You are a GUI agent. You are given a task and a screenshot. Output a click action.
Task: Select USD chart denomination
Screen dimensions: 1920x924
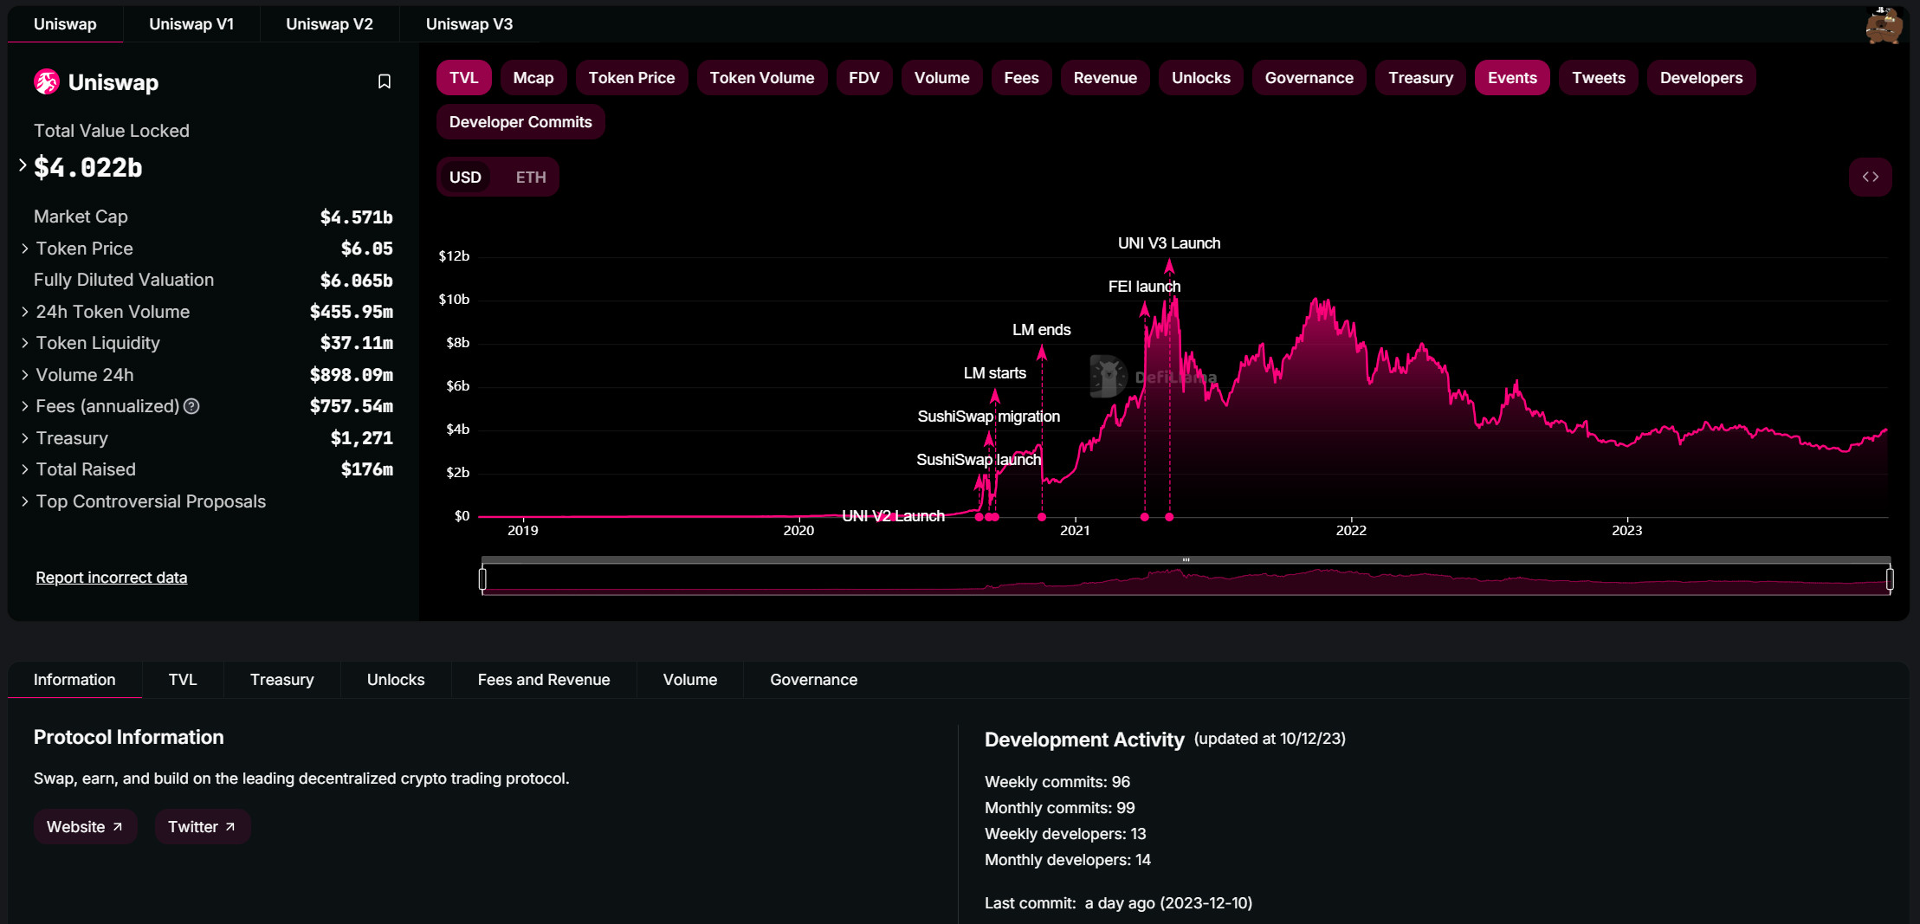point(465,177)
